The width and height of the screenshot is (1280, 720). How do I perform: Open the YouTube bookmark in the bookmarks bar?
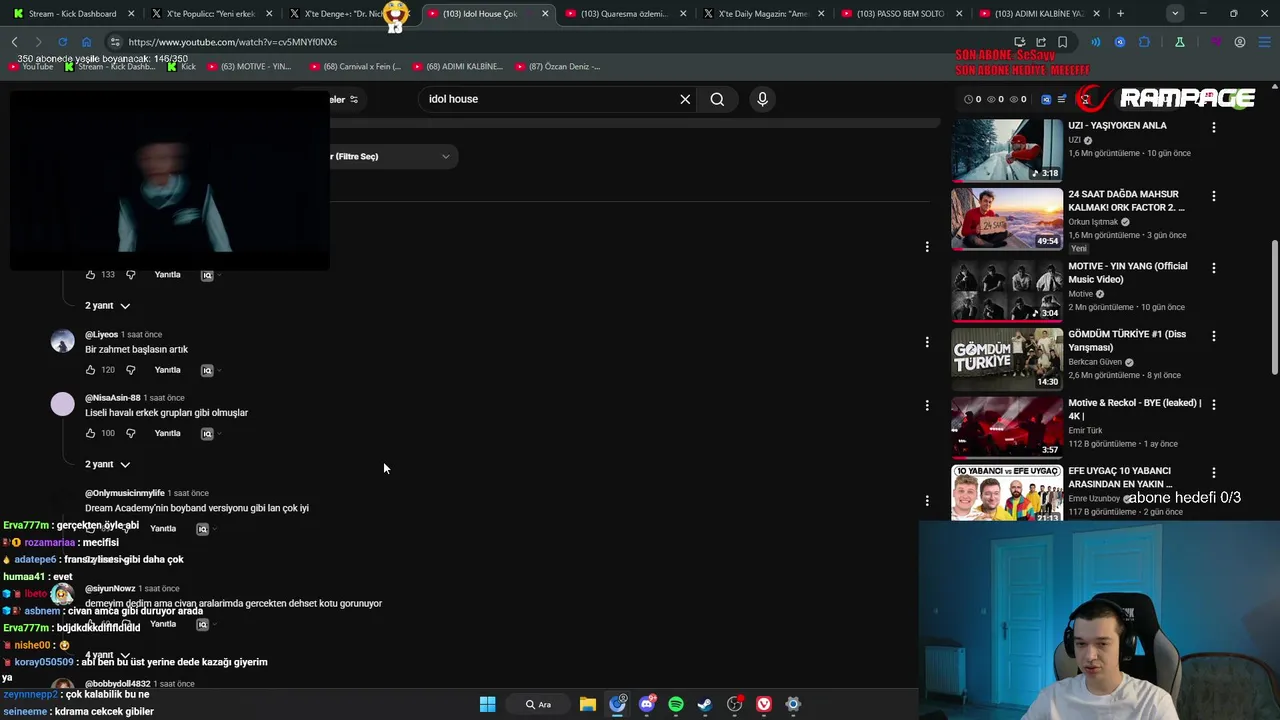31,67
